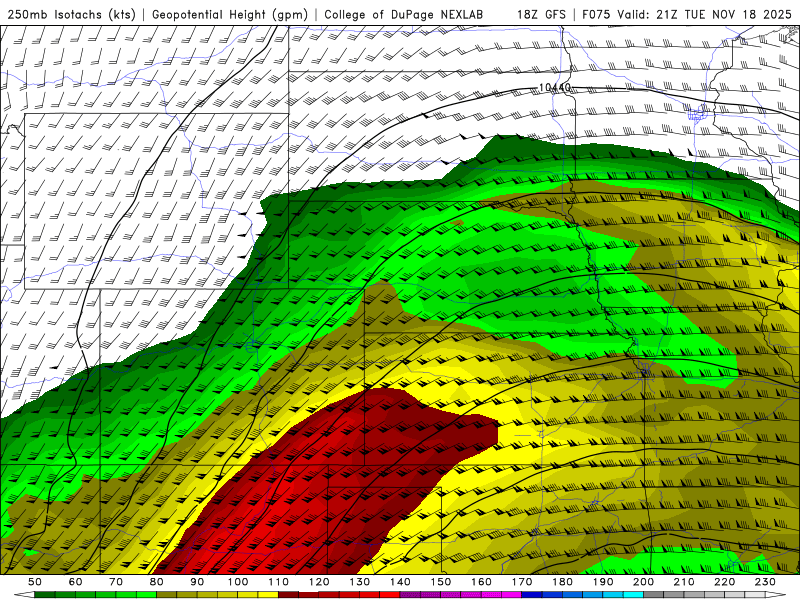800x600 pixels.
Task: Click the 160 label on the color scale
Action: tap(482, 582)
